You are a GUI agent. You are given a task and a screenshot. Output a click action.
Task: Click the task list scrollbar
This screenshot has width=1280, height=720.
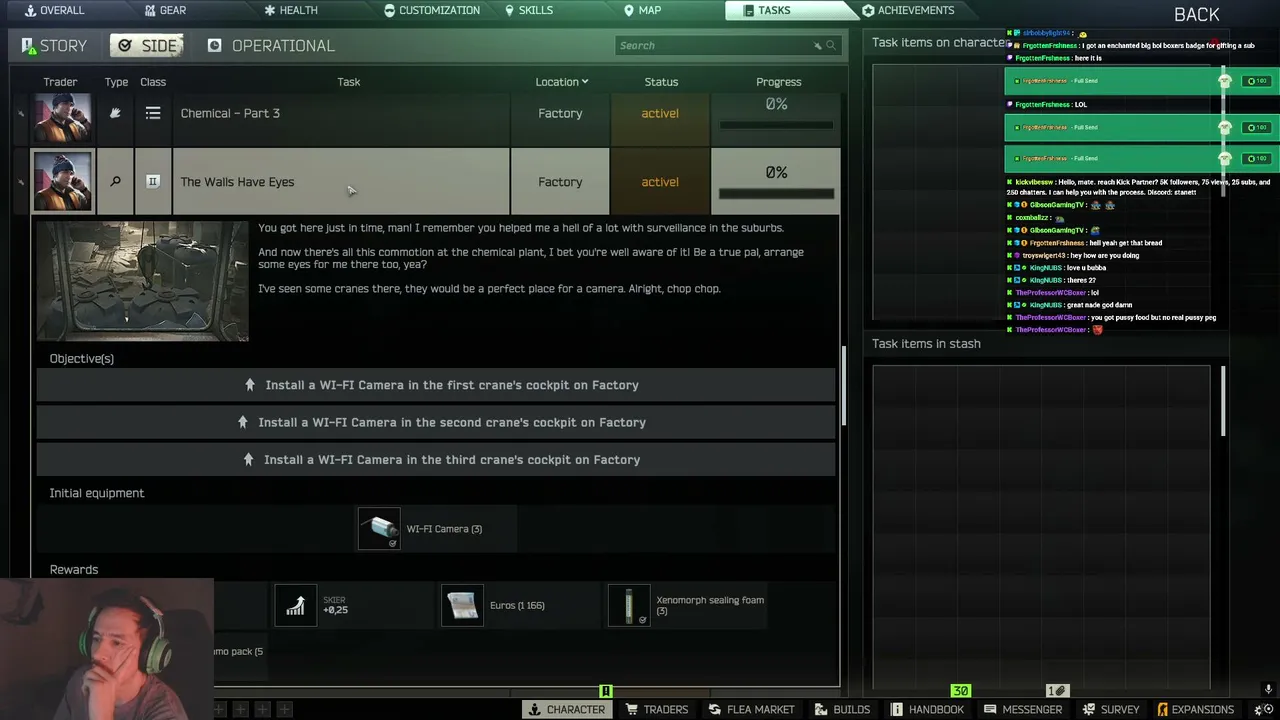pos(844,385)
